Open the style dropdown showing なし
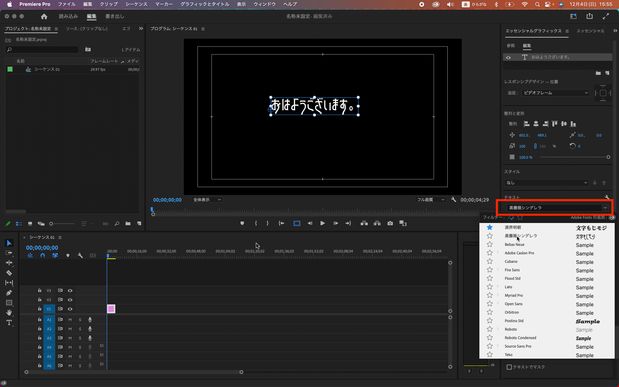619x387 pixels. click(x=547, y=183)
